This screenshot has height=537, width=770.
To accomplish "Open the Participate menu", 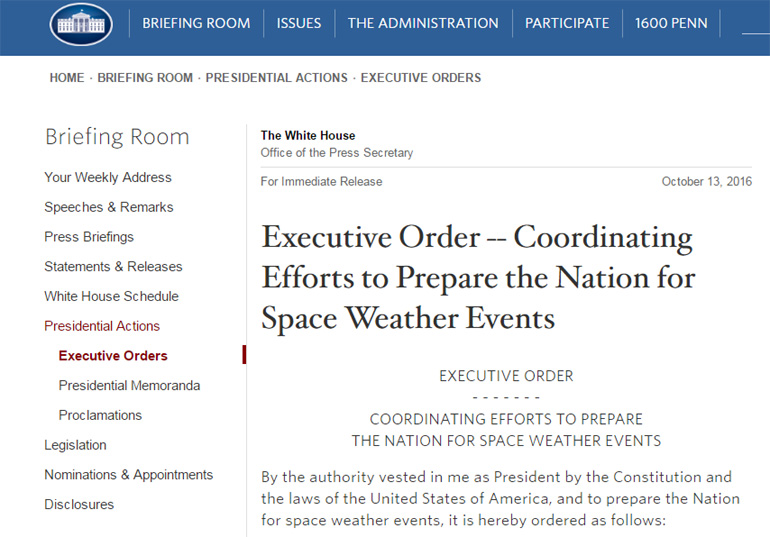I will [x=567, y=23].
